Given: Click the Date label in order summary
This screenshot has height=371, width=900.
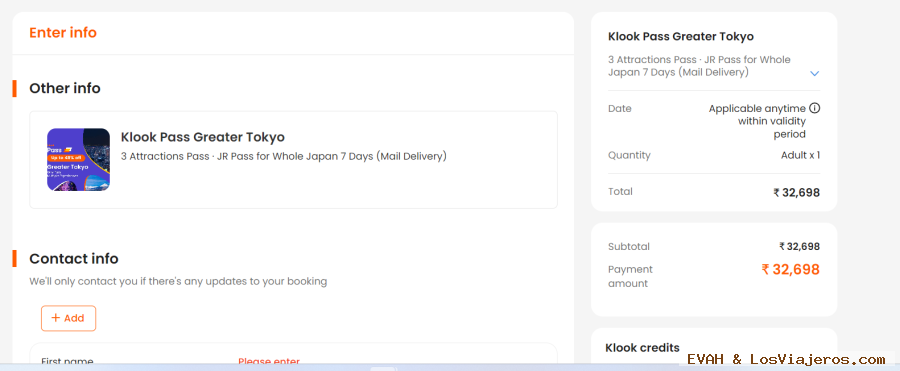Looking at the screenshot, I should click(619, 109).
